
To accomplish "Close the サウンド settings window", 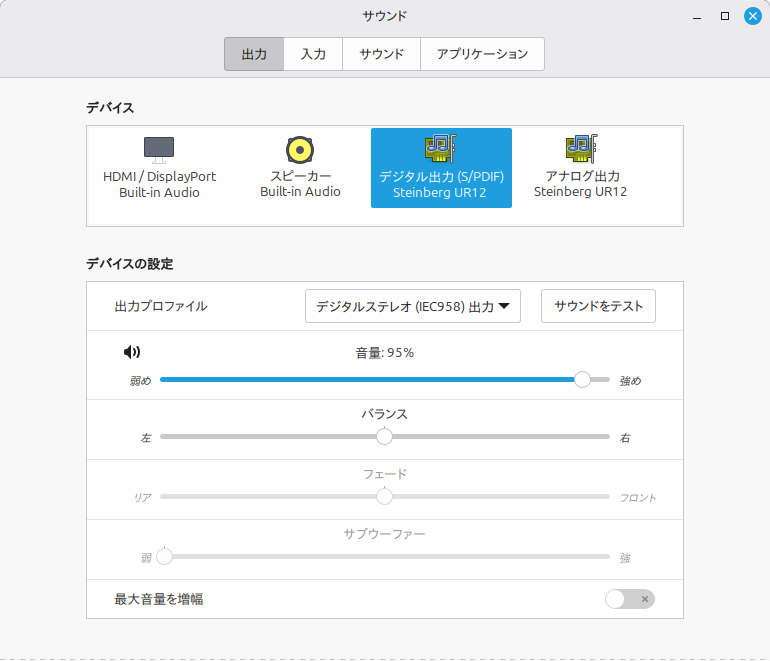I will click(752, 16).
